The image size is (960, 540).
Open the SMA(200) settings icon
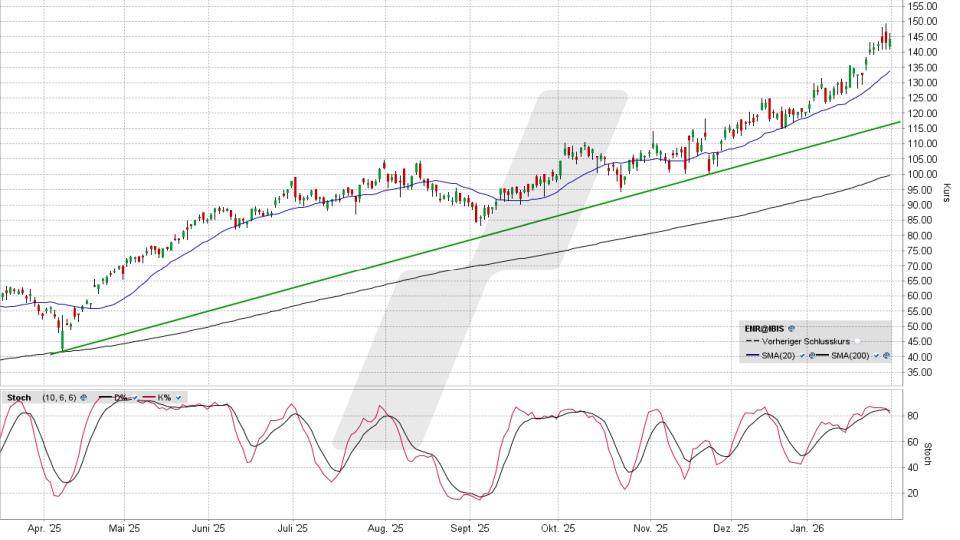point(887,356)
